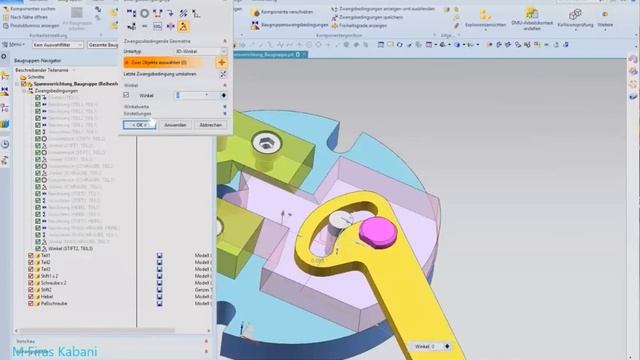Click the Letzte Zwangsbedingung umkehren icon
Viewport: 640px width, 360px height.
223,74
